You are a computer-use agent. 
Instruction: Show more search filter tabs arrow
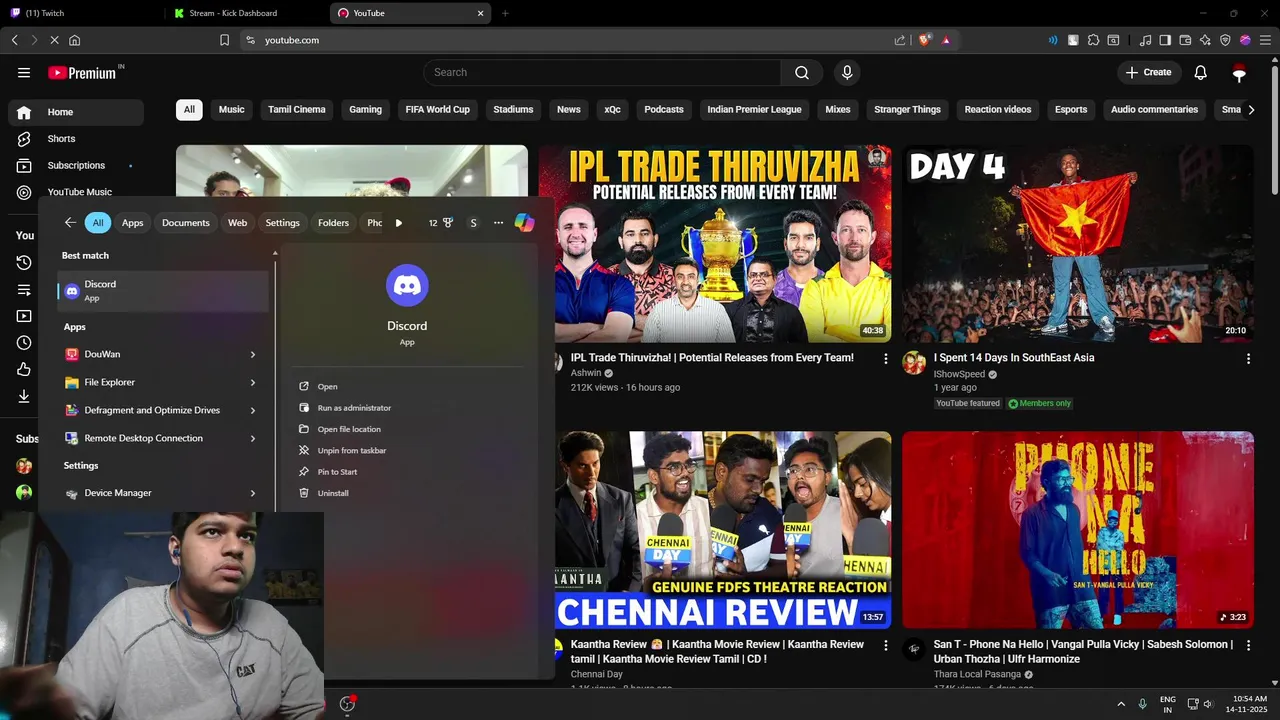click(399, 223)
